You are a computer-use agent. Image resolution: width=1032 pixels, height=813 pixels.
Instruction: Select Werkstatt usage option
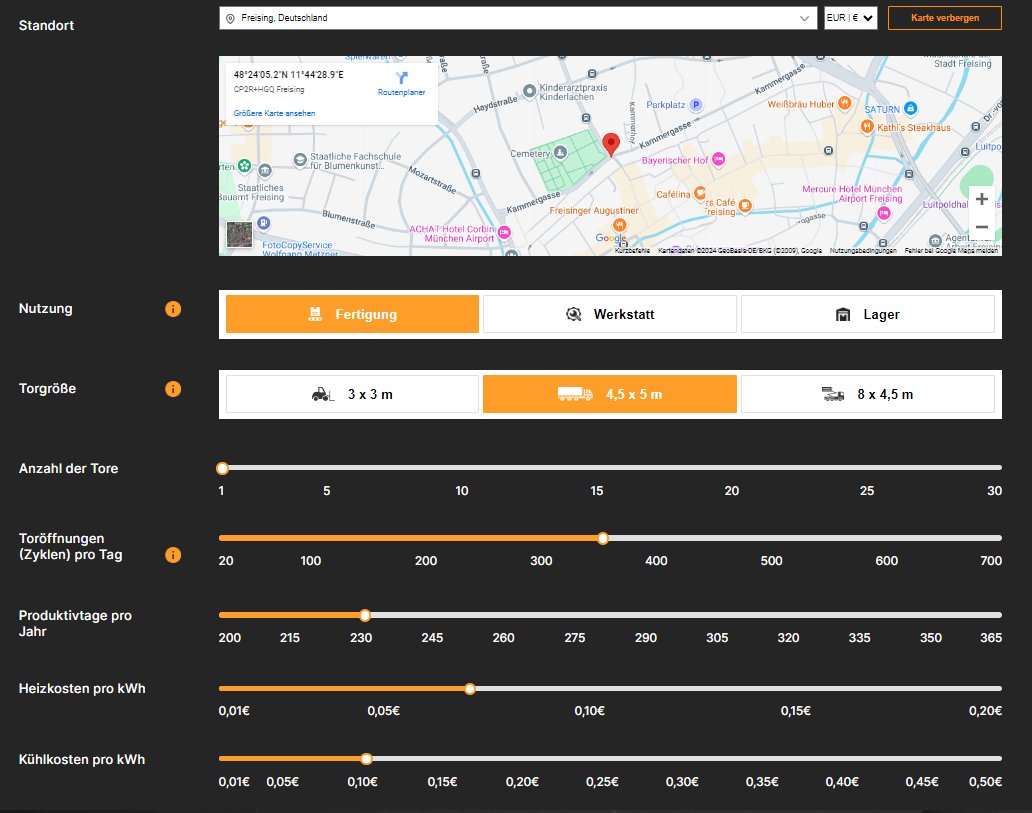(609, 314)
